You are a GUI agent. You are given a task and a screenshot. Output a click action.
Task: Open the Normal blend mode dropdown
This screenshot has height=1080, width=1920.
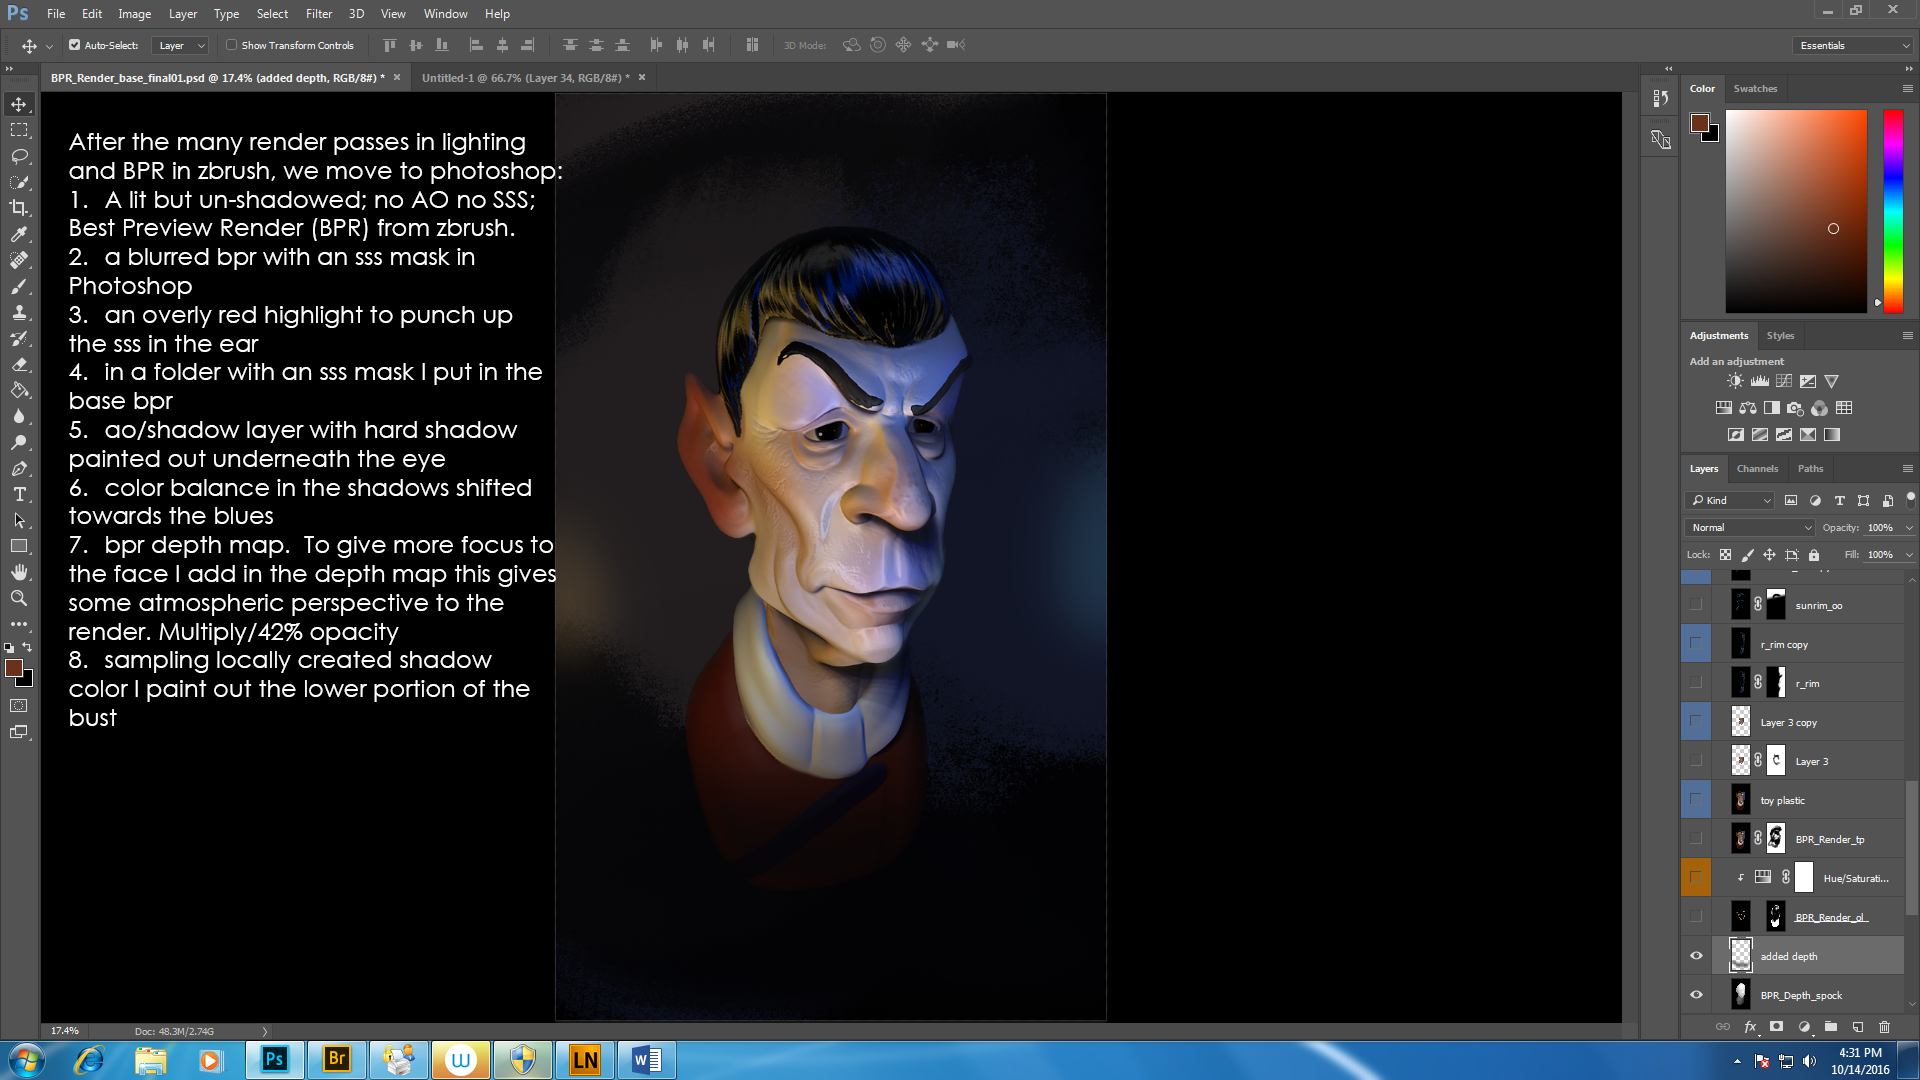tap(1750, 527)
